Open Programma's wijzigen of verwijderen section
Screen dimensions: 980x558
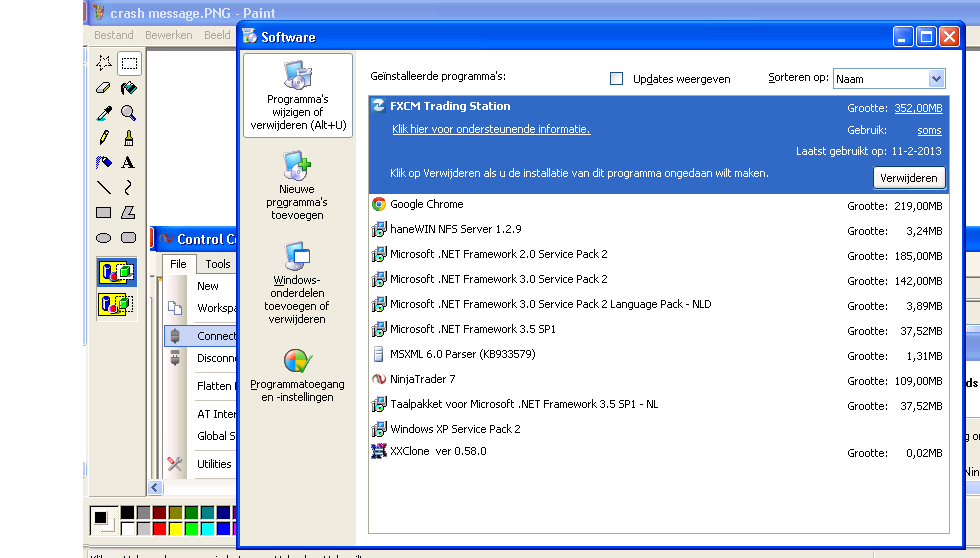pos(298,96)
